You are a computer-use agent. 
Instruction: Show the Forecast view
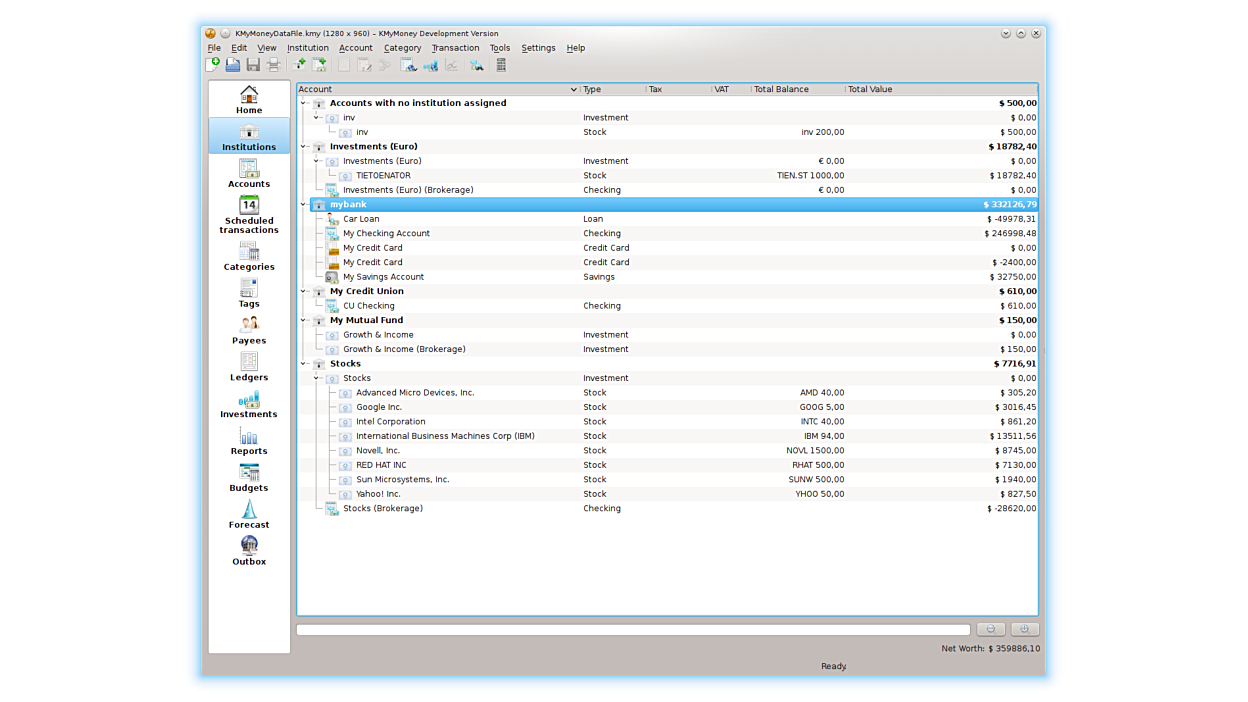coord(249,515)
